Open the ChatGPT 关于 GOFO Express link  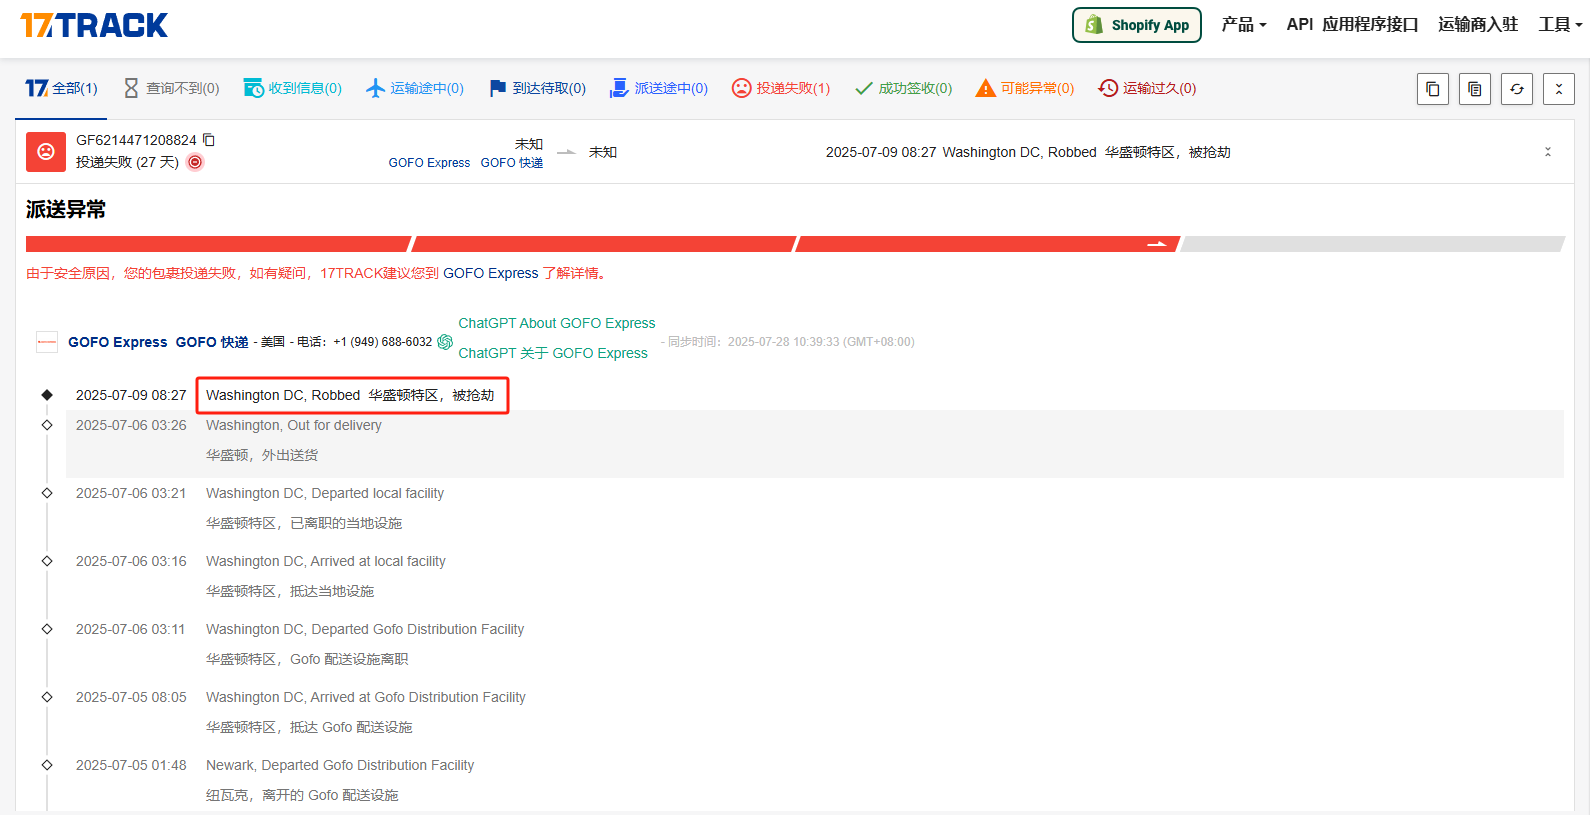pyautogui.click(x=553, y=353)
